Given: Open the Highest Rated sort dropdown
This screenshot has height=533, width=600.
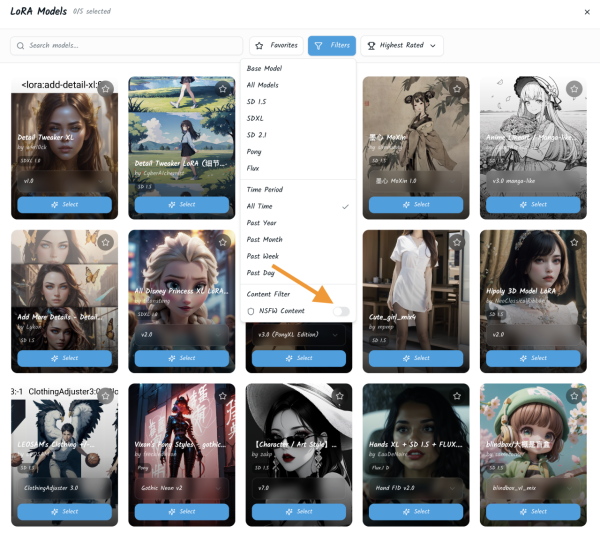Looking at the screenshot, I should tap(401, 46).
